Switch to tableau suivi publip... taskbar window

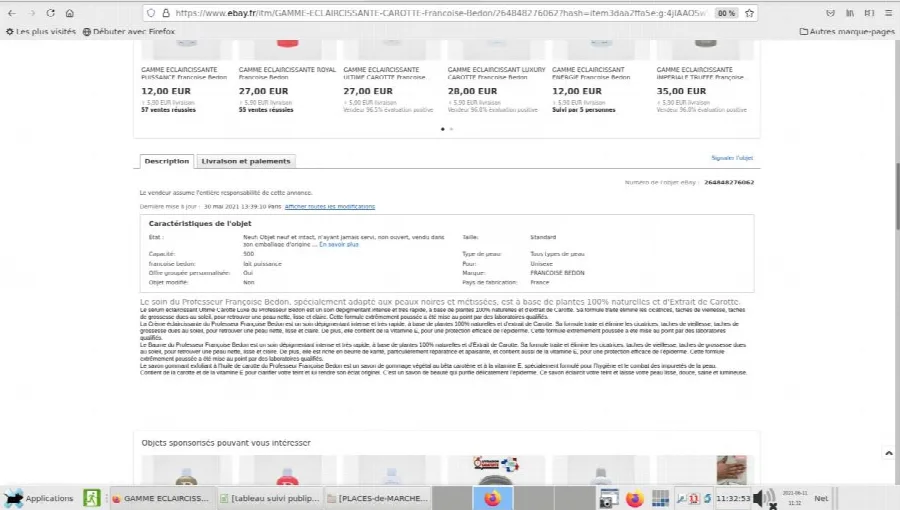tap(270, 498)
